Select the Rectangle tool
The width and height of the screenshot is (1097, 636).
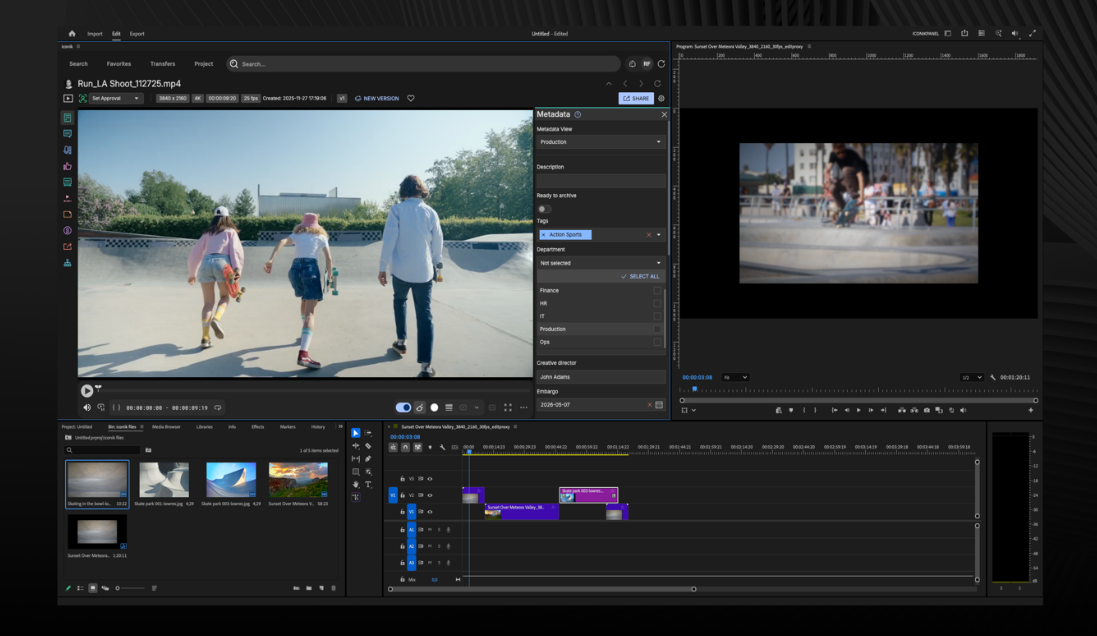[355, 472]
